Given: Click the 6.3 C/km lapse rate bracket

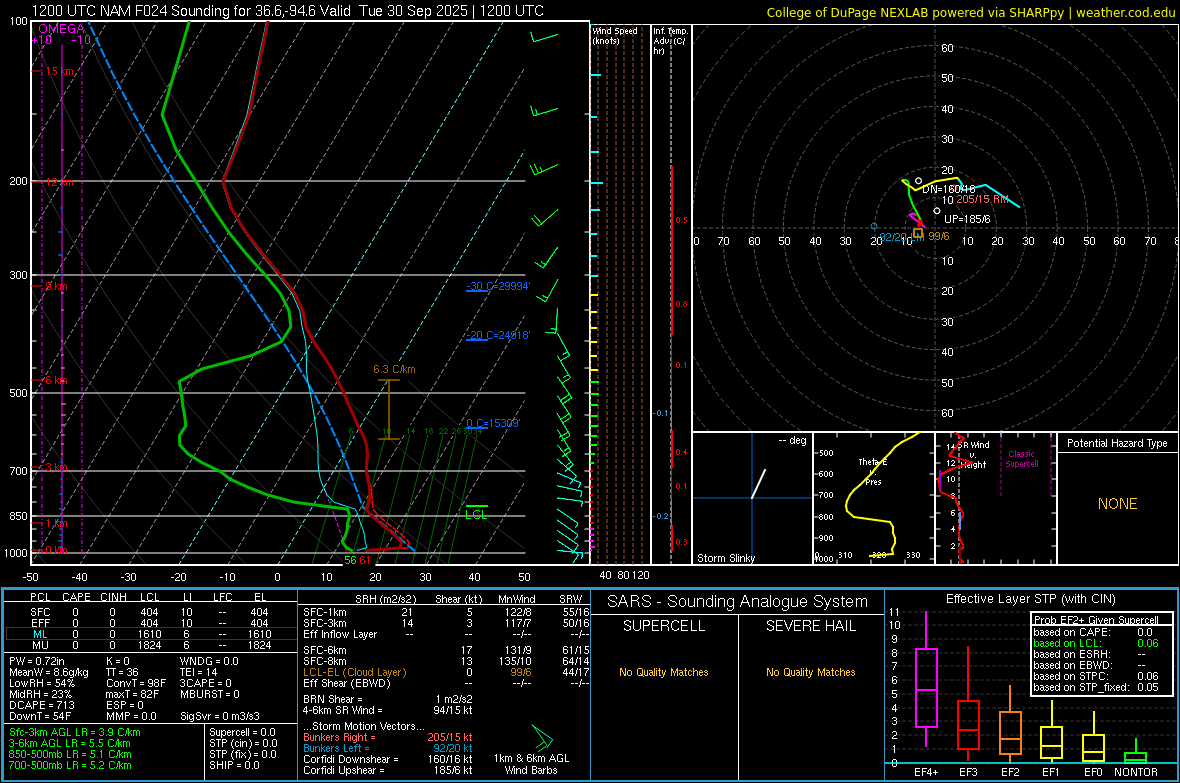Looking at the screenshot, I should click(x=388, y=410).
